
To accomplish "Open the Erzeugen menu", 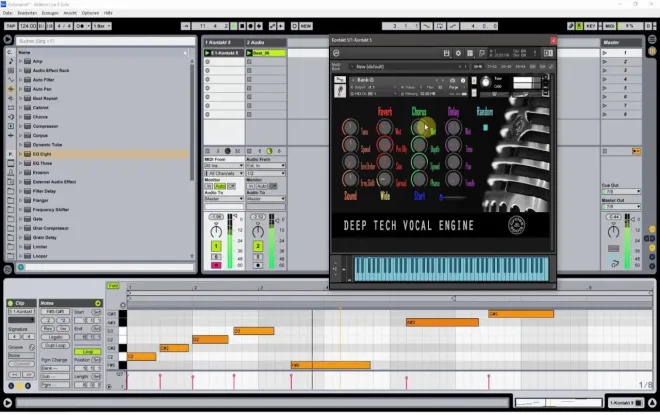I will tap(50, 13).
